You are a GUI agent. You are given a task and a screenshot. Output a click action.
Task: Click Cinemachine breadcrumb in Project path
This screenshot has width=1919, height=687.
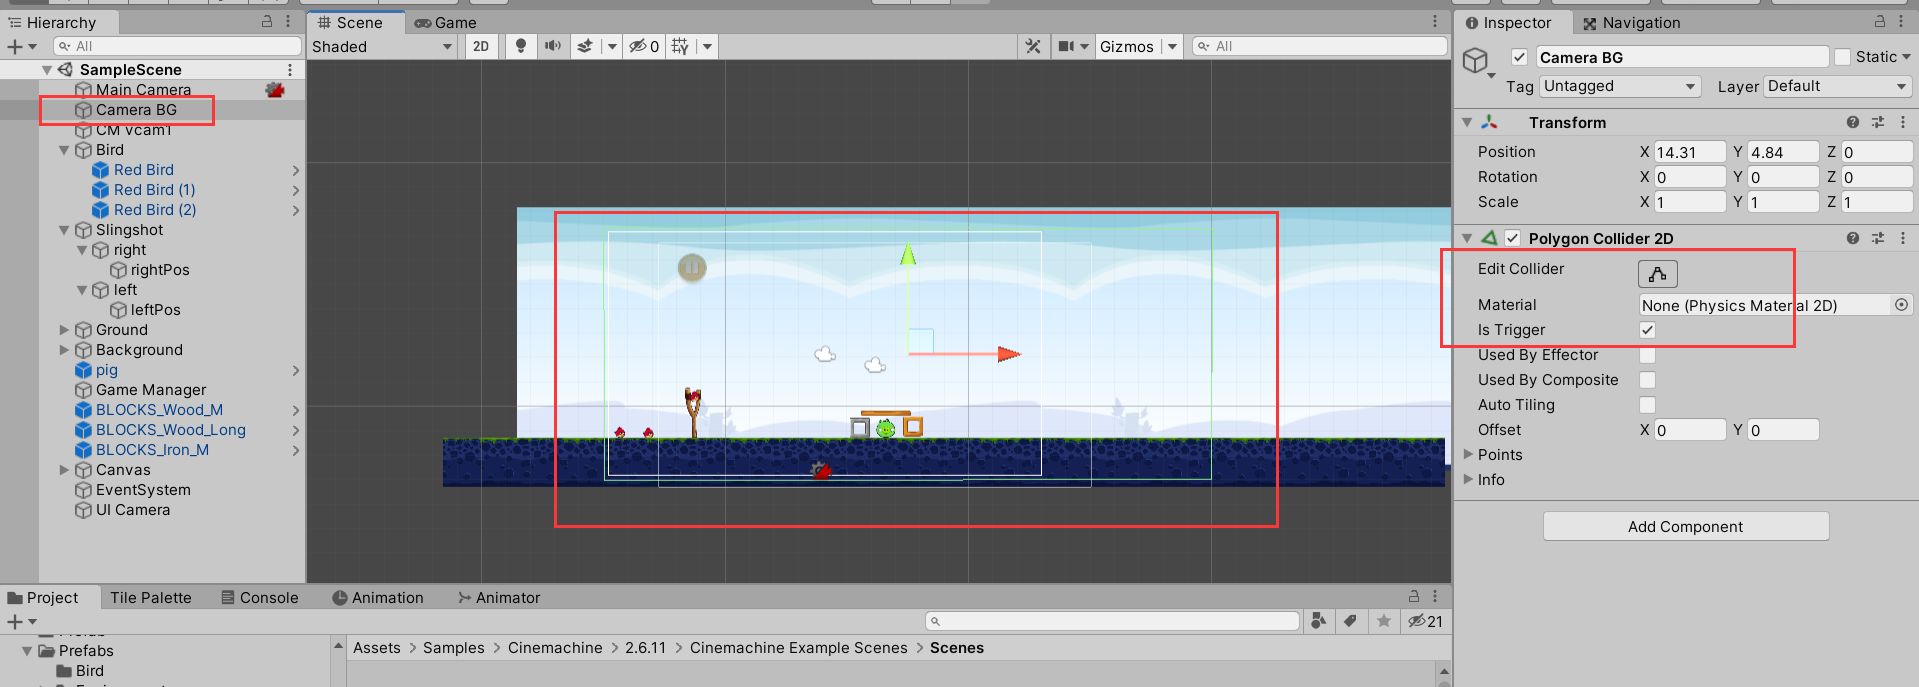pyautogui.click(x=555, y=648)
